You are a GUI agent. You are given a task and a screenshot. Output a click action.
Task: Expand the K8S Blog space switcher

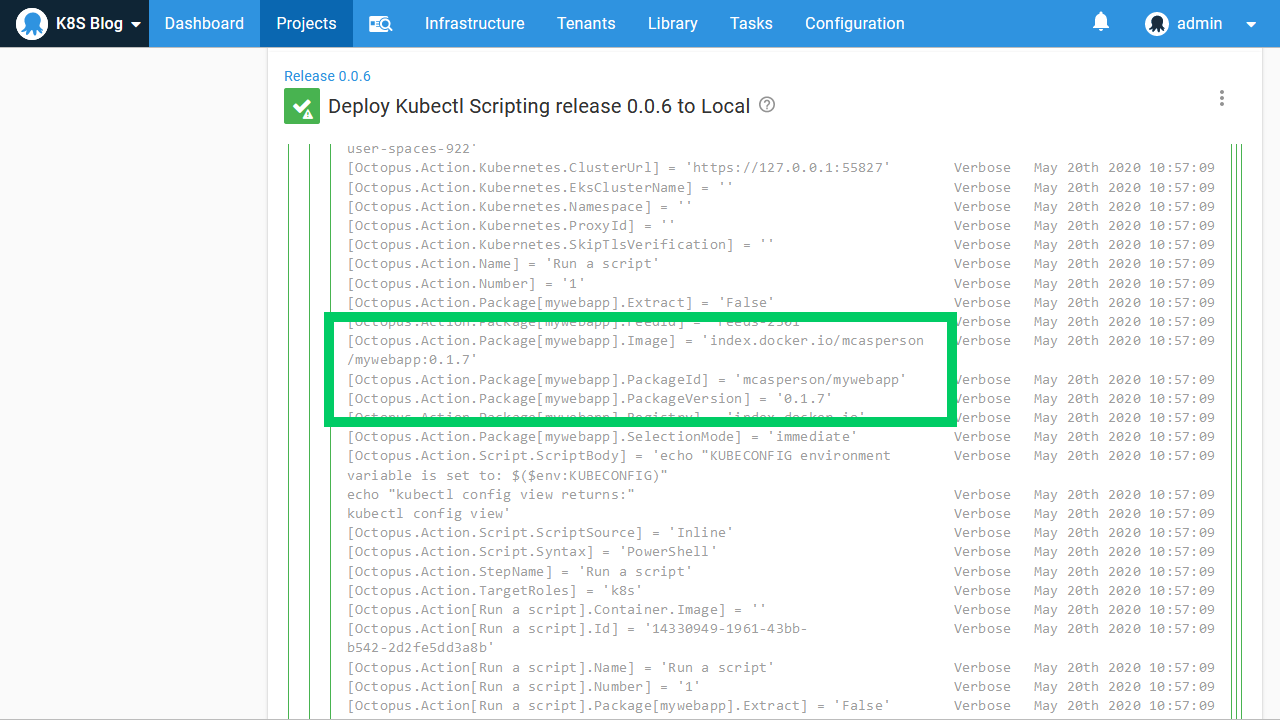(x=135, y=24)
